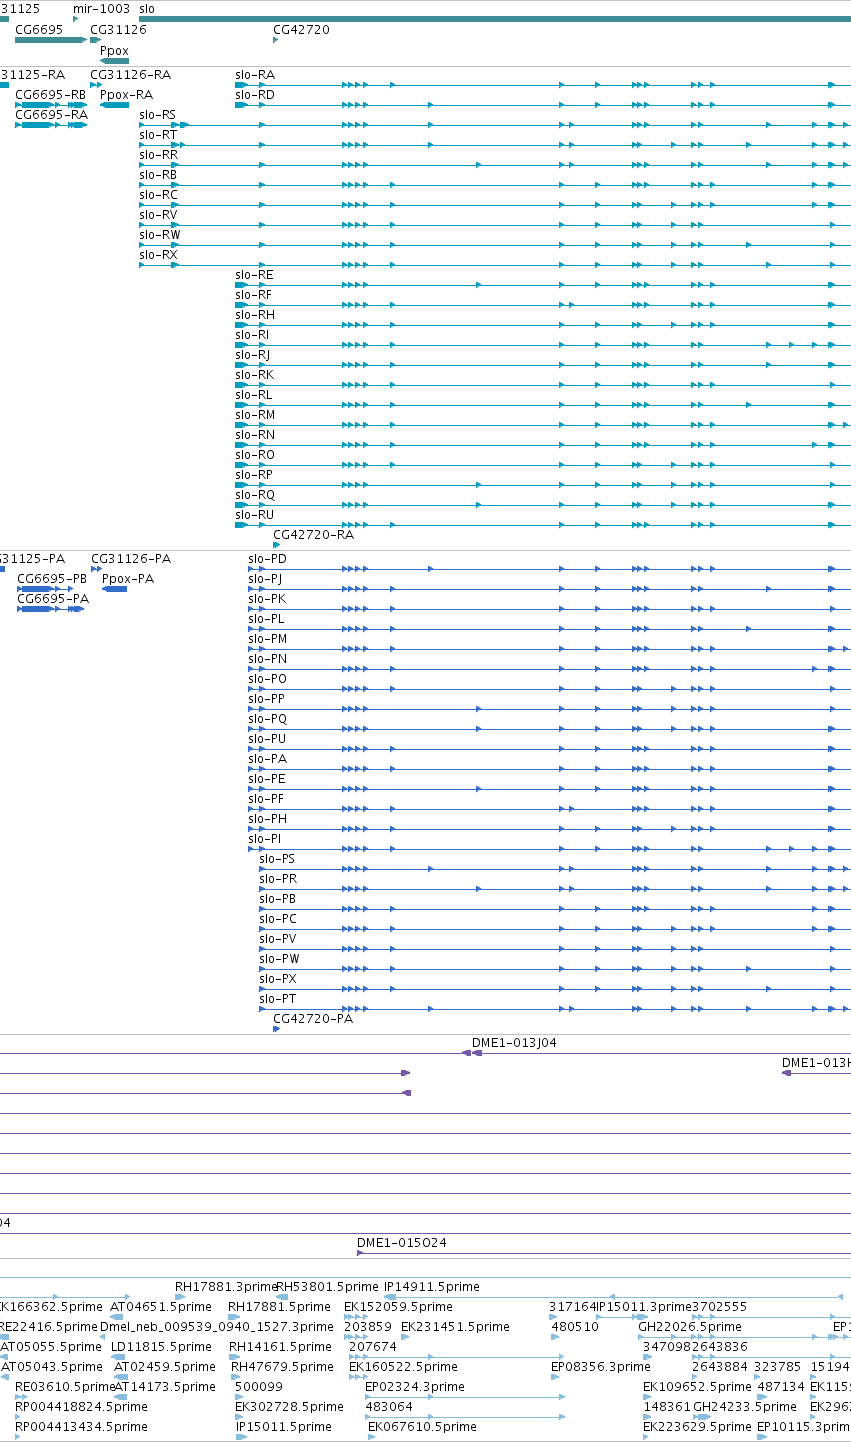Click the slo-RQ transcript label

tap(255, 495)
